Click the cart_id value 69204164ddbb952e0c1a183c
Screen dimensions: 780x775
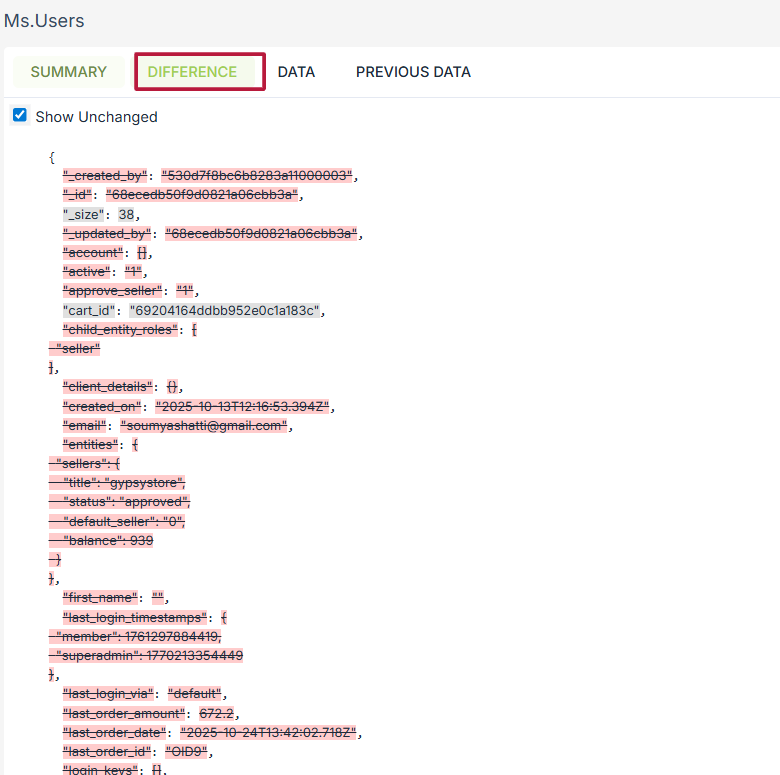(x=224, y=310)
